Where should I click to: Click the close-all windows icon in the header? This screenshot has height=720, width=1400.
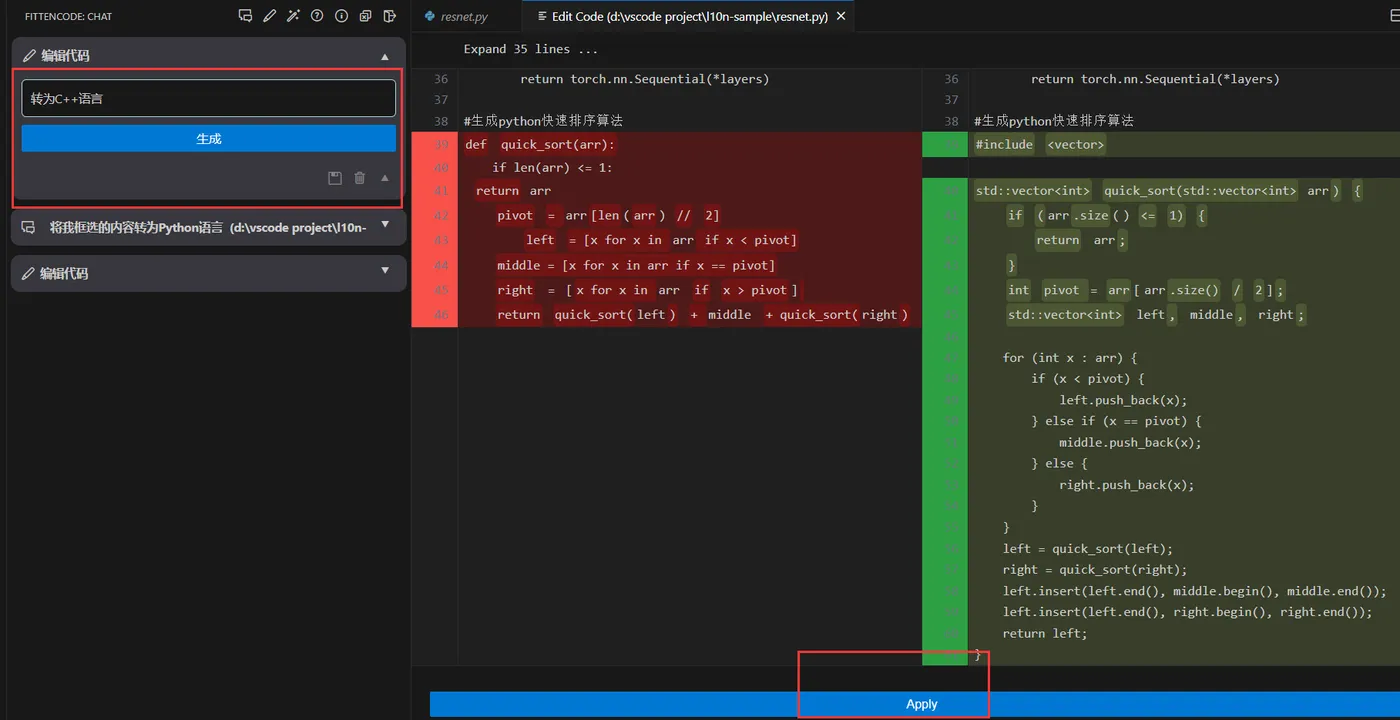pyautogui.click(x=365, y=16)
